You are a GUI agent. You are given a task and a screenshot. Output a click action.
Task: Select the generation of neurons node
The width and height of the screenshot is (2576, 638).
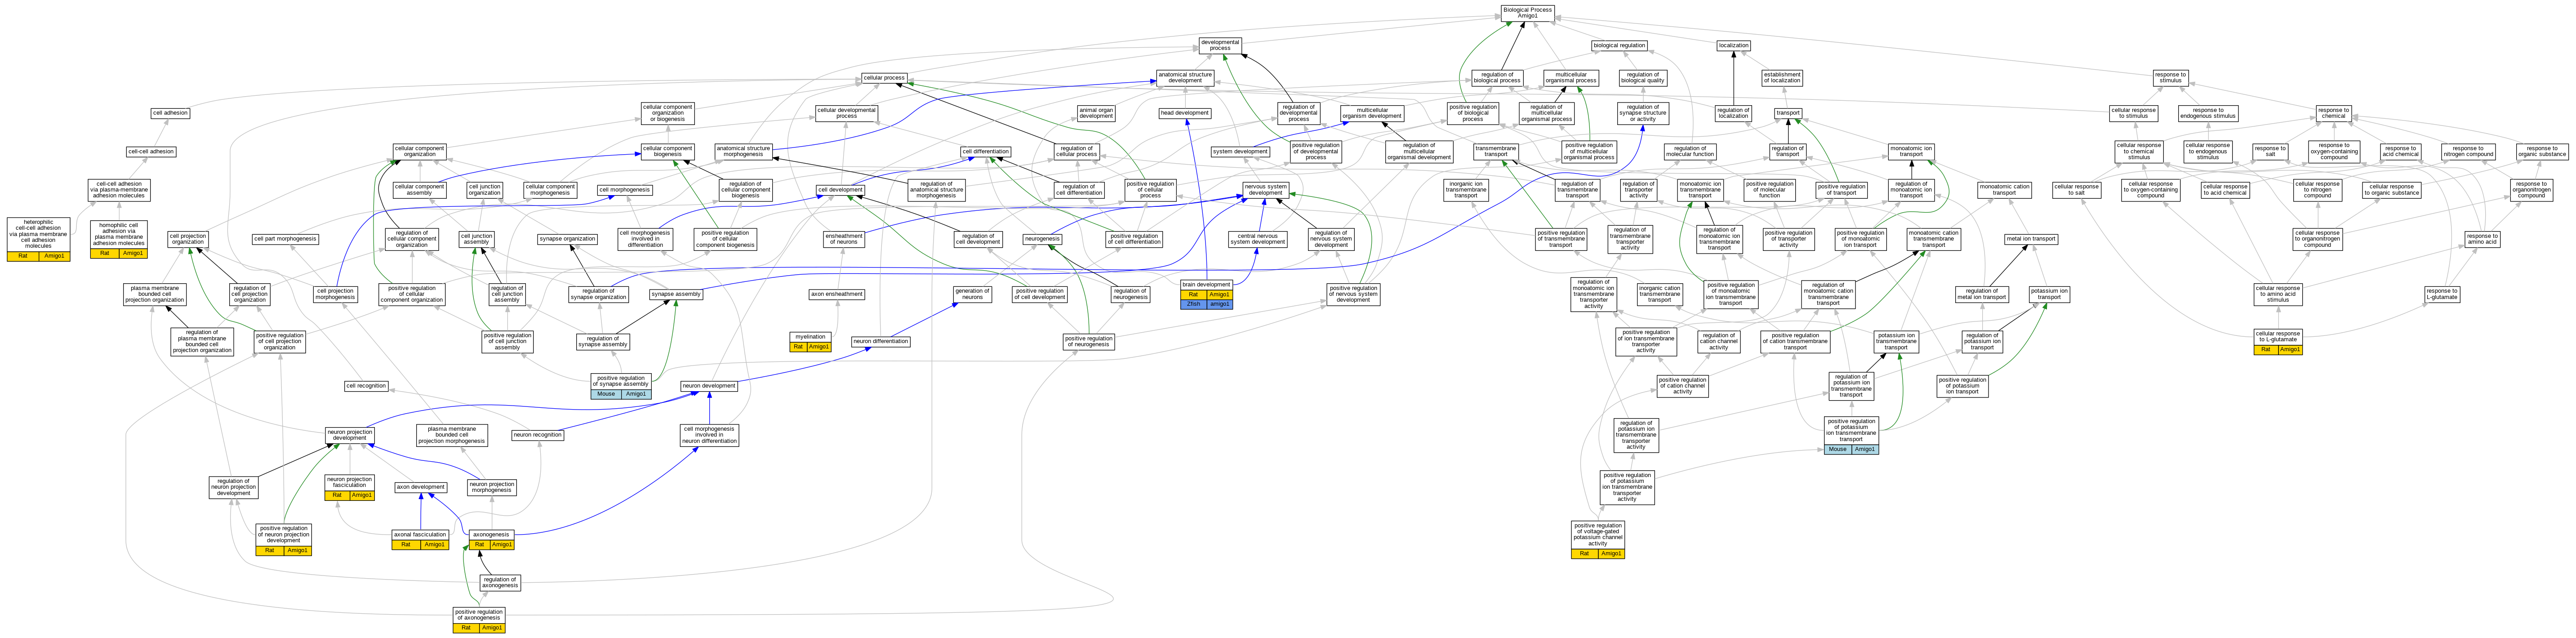(972, 294)
